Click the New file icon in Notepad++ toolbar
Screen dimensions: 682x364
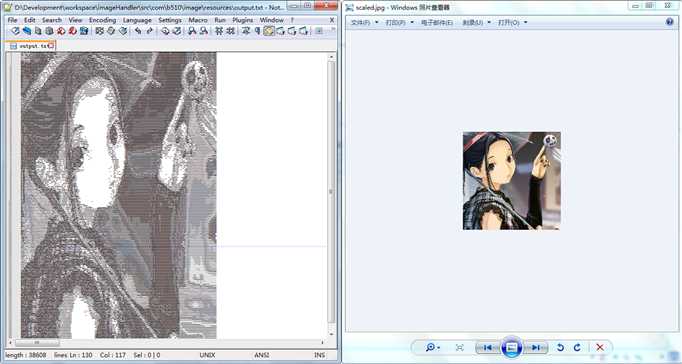[x=16, y=30]
